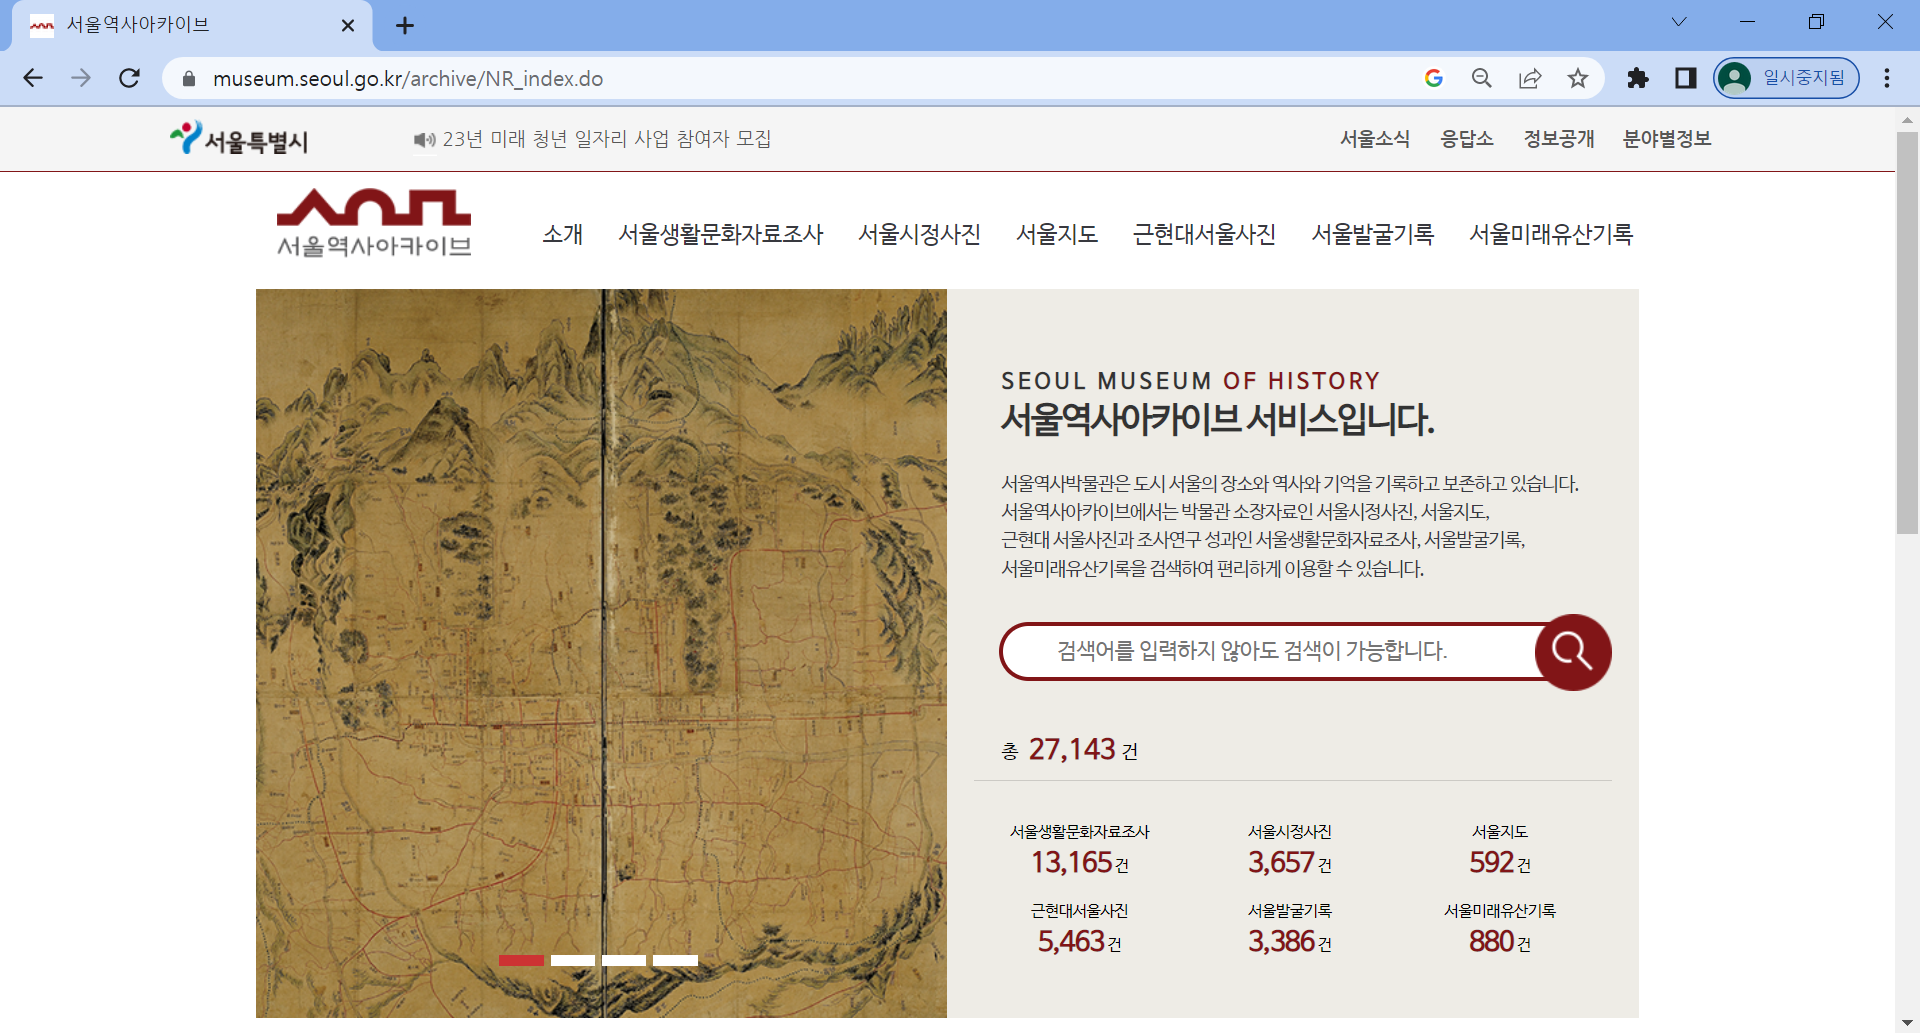Click the round red search button
The height and width of the screenshot is (1033, 1920).
(x=1573, y=652)
